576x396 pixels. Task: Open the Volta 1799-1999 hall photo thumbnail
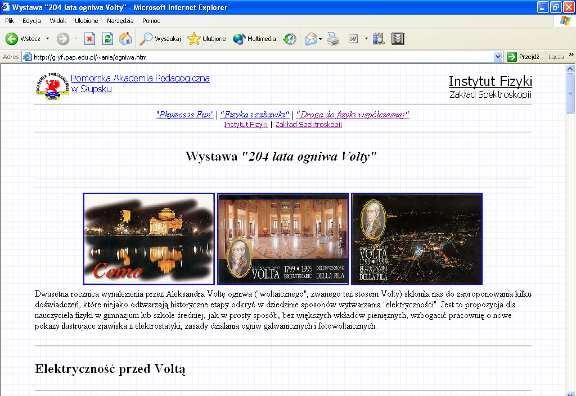[x=283, y=239]
